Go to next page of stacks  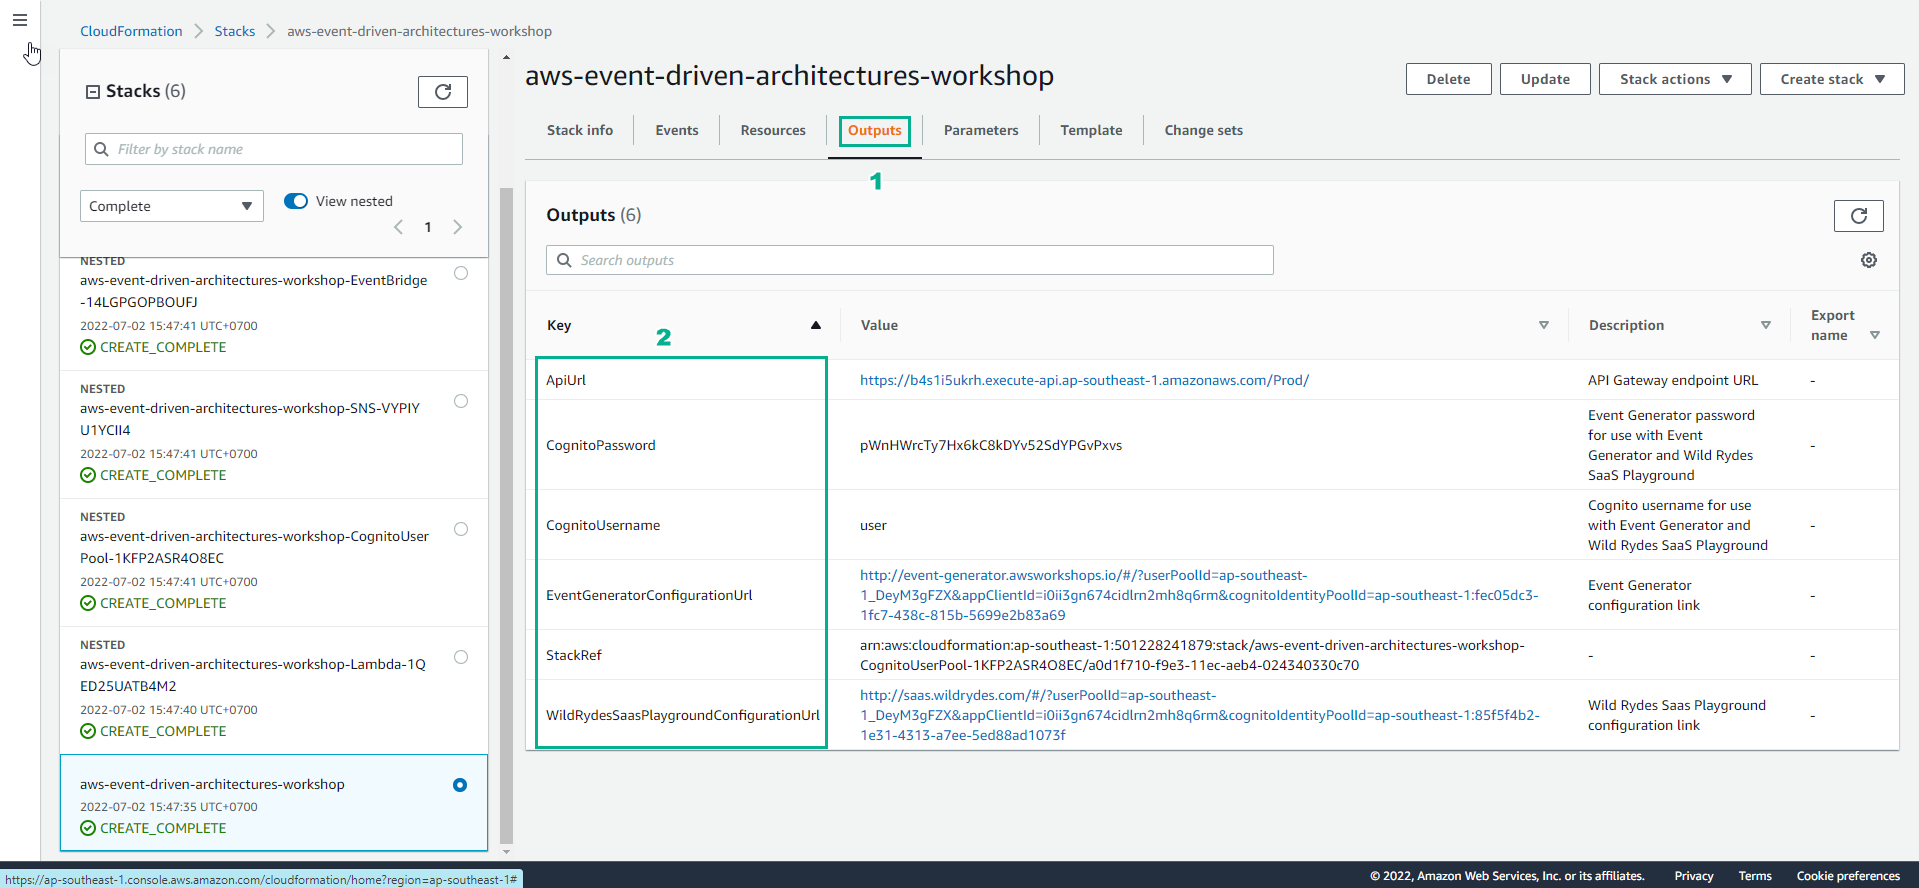458,227
